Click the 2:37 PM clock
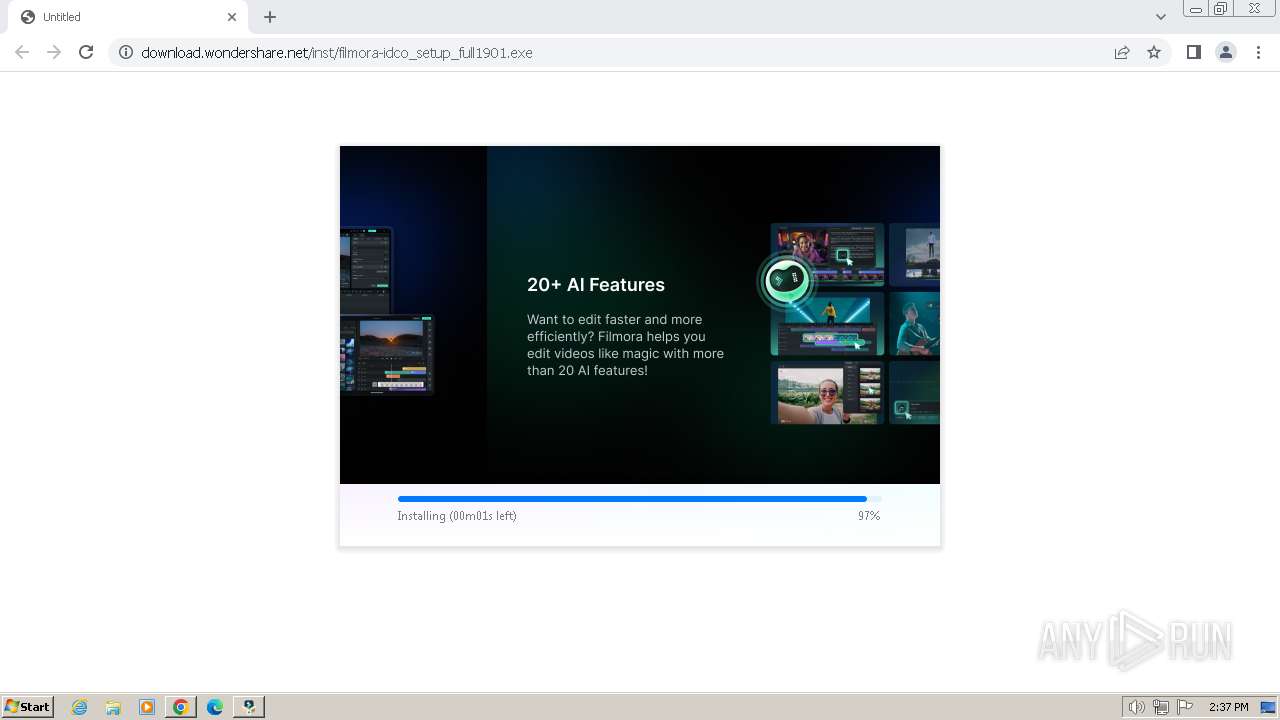Image resolution: width=1280 pixels, height=720 pixels. point(1228,707)
